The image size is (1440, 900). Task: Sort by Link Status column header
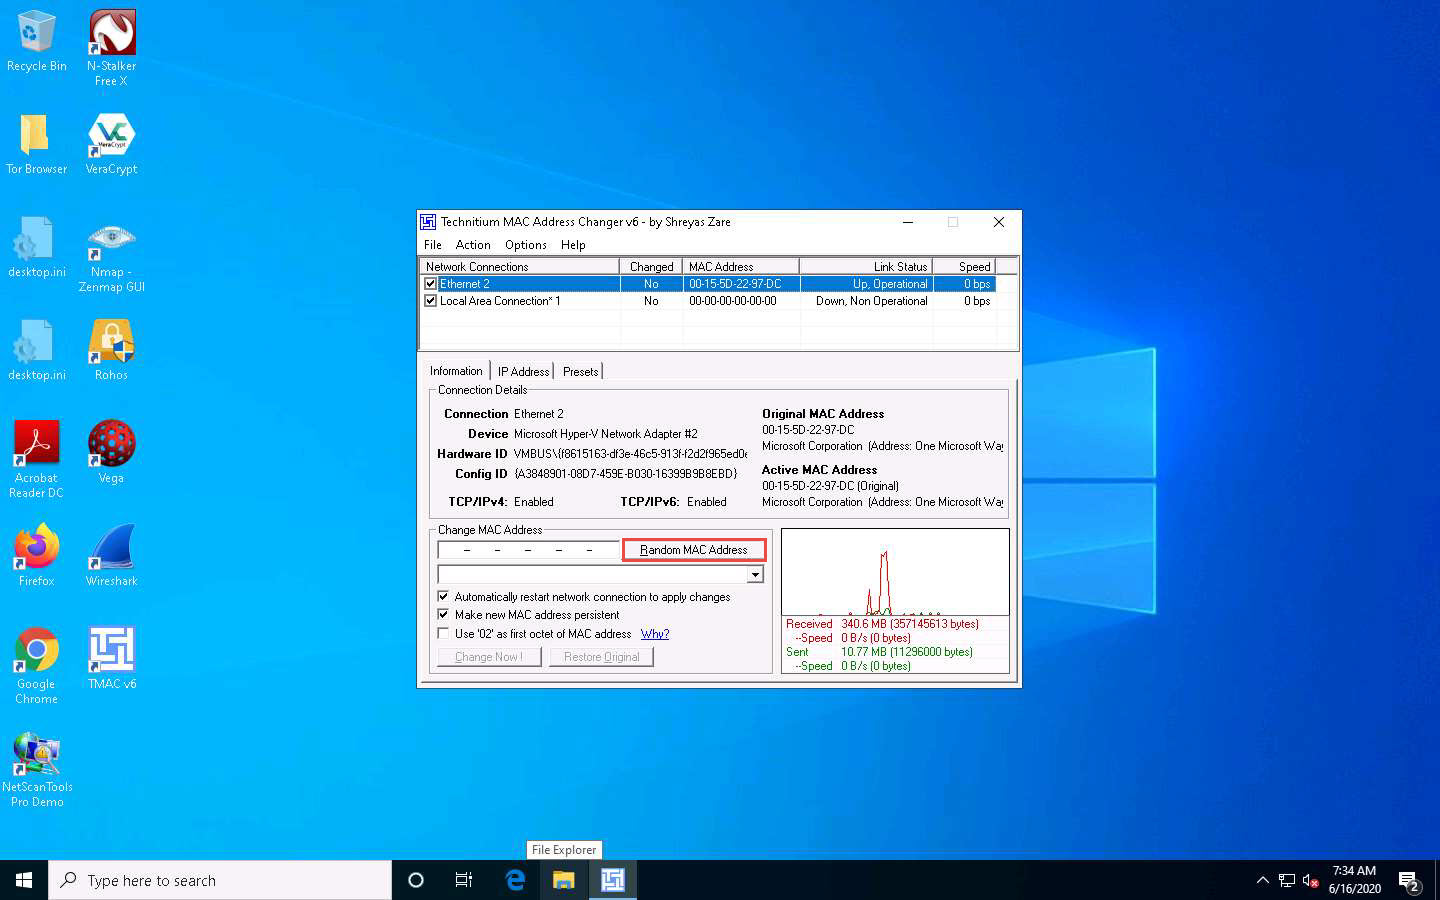coord(866,267)
